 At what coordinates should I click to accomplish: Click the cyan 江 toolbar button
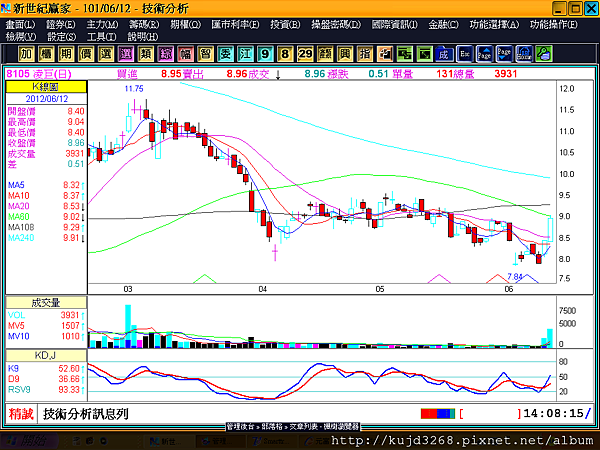[x=245, y=54]
